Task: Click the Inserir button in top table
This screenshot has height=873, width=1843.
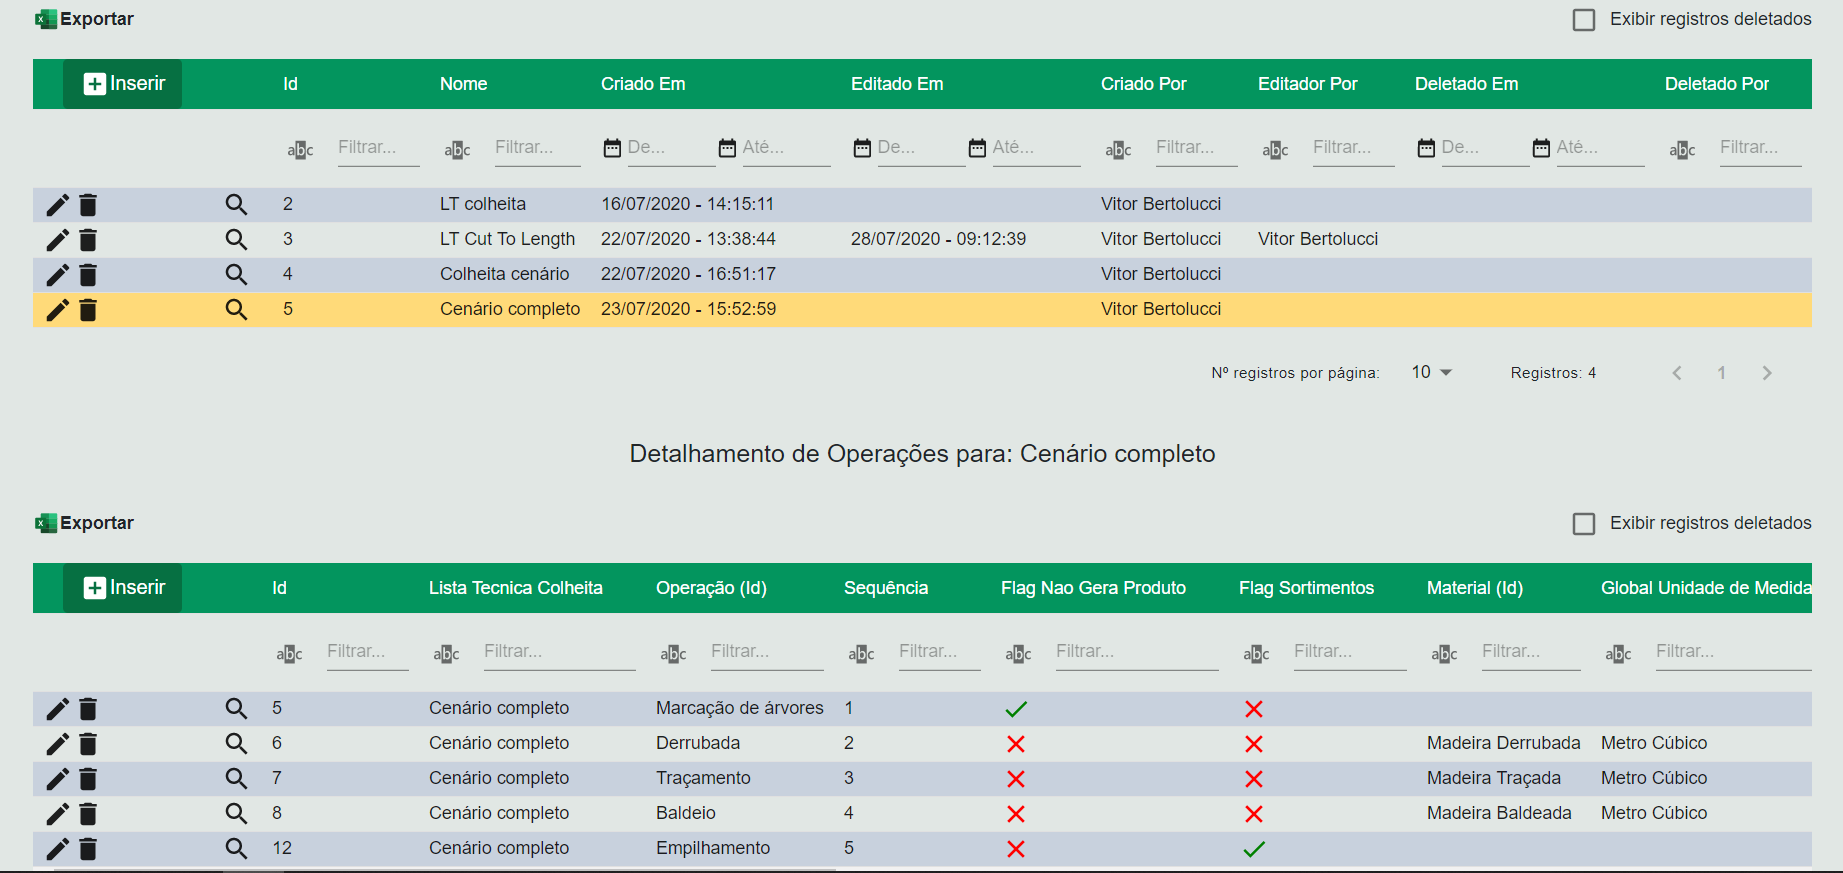Action: (x=123, y=84)
